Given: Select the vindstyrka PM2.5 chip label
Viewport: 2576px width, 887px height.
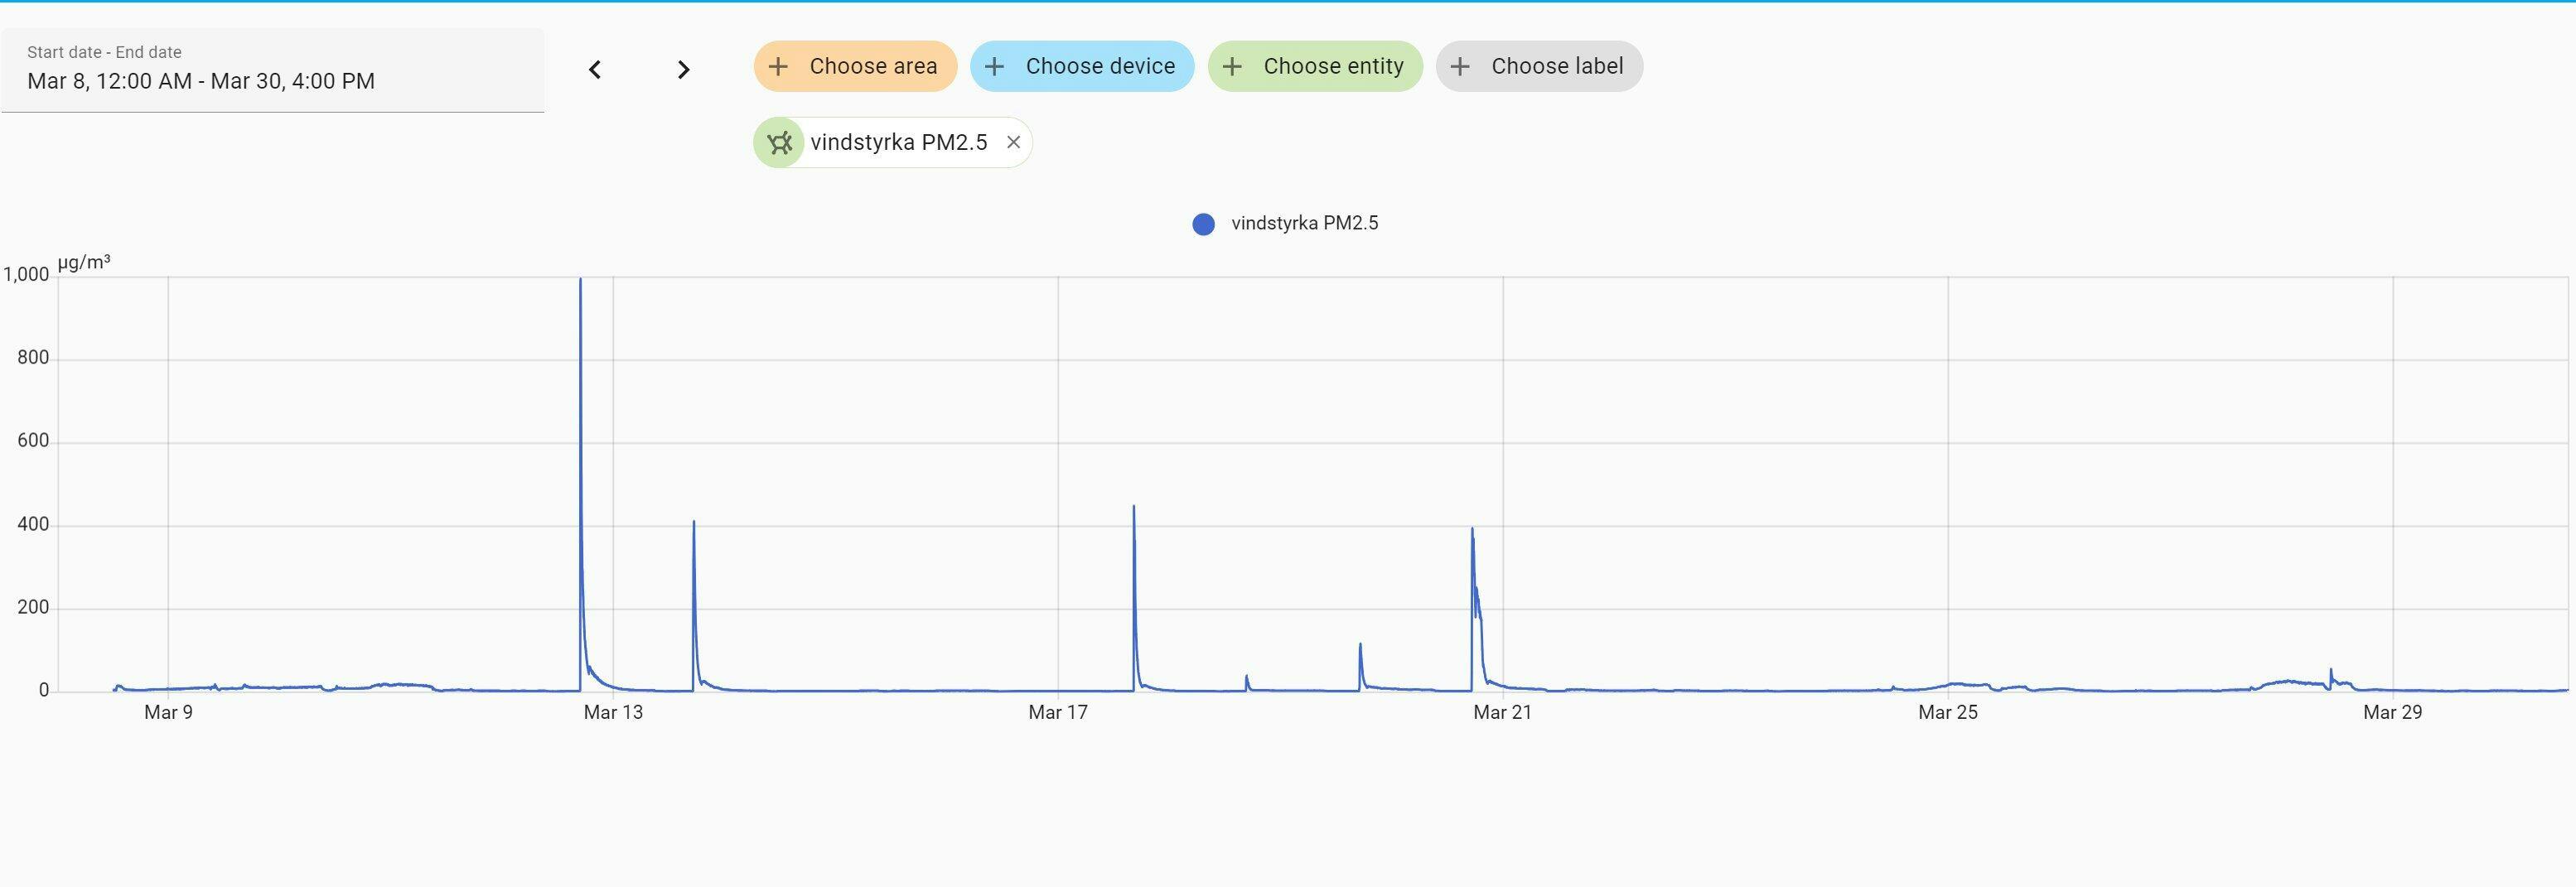Looking at the screenshot, I should coord(898,142).
